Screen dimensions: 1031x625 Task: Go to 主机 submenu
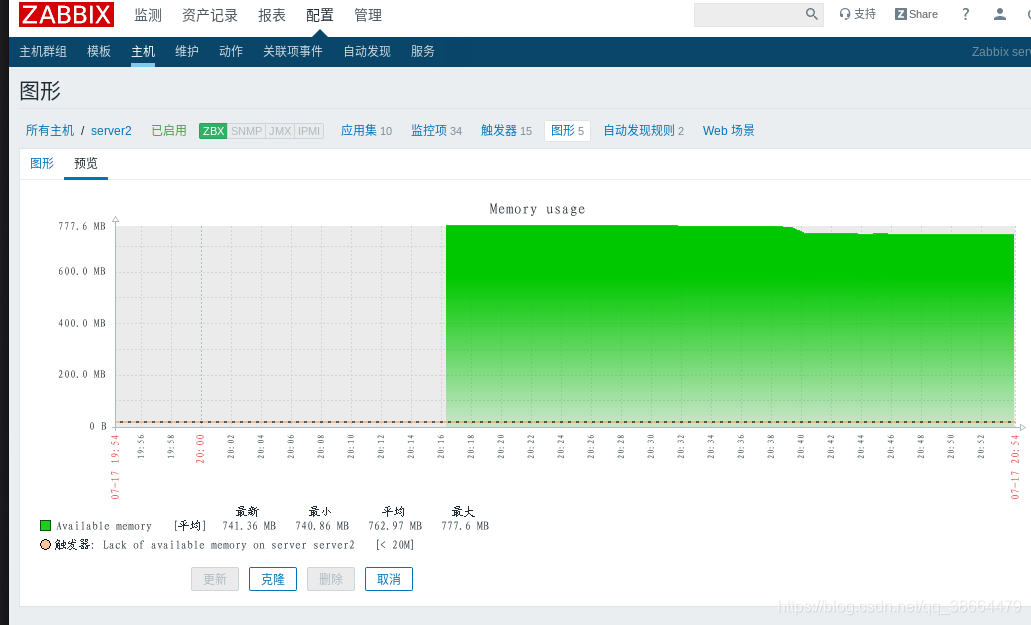[143, 51]
